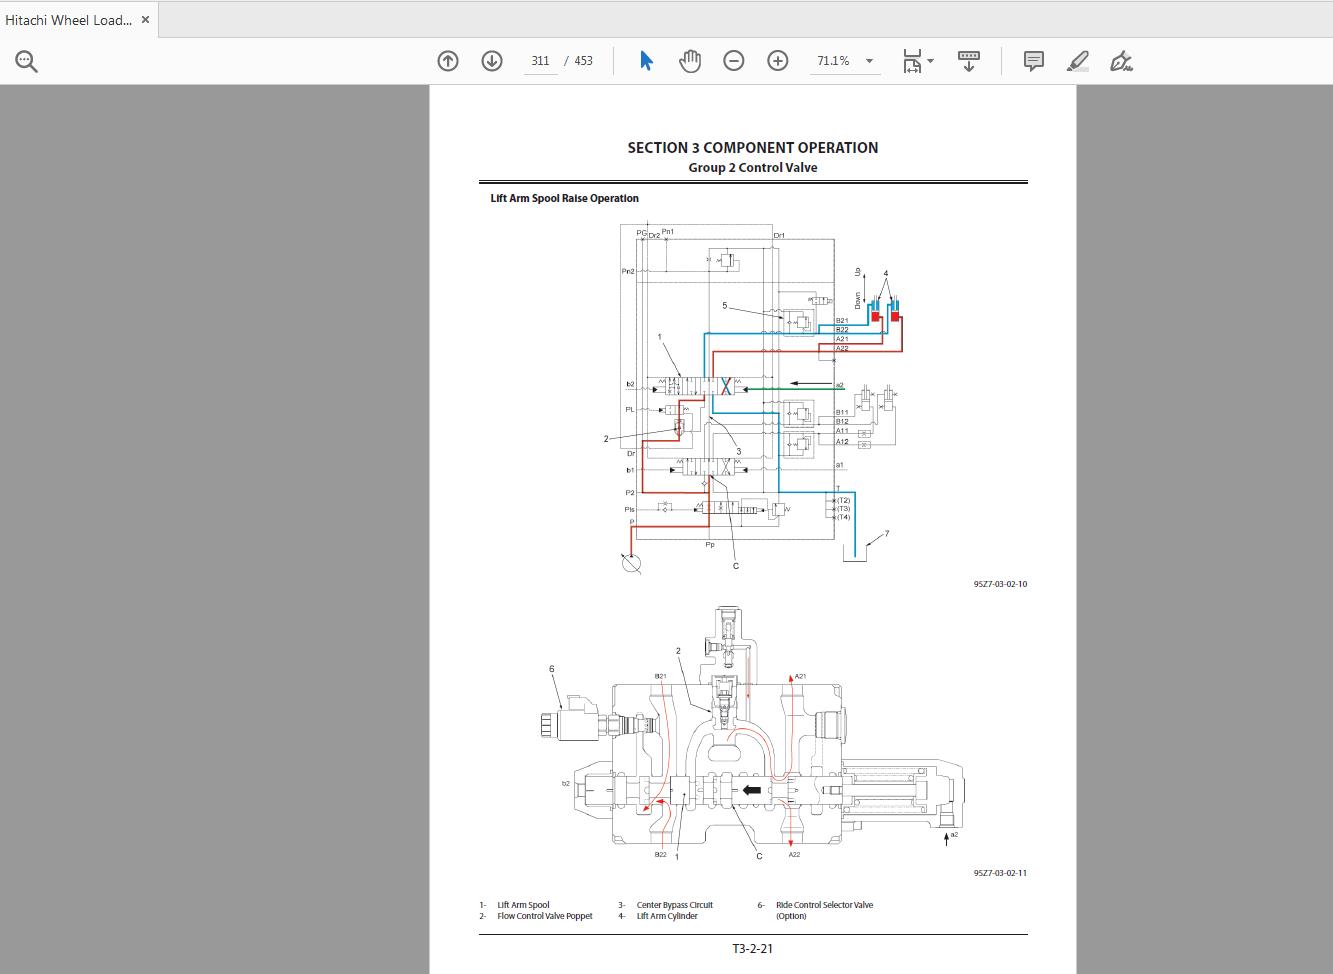Zoom out of the document
Image resolution: width=1333 pixels, height=974 pixels.
tap(733, 60)
